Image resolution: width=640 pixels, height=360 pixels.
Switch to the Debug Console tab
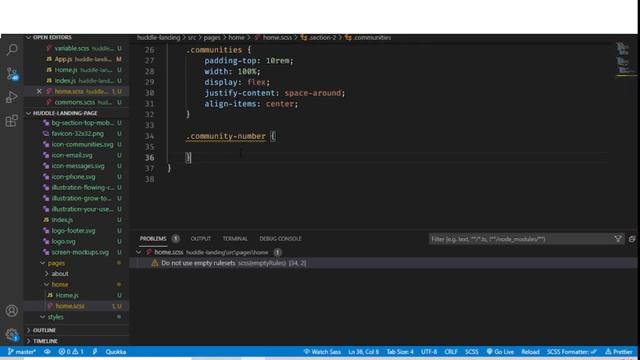point(280,239)
